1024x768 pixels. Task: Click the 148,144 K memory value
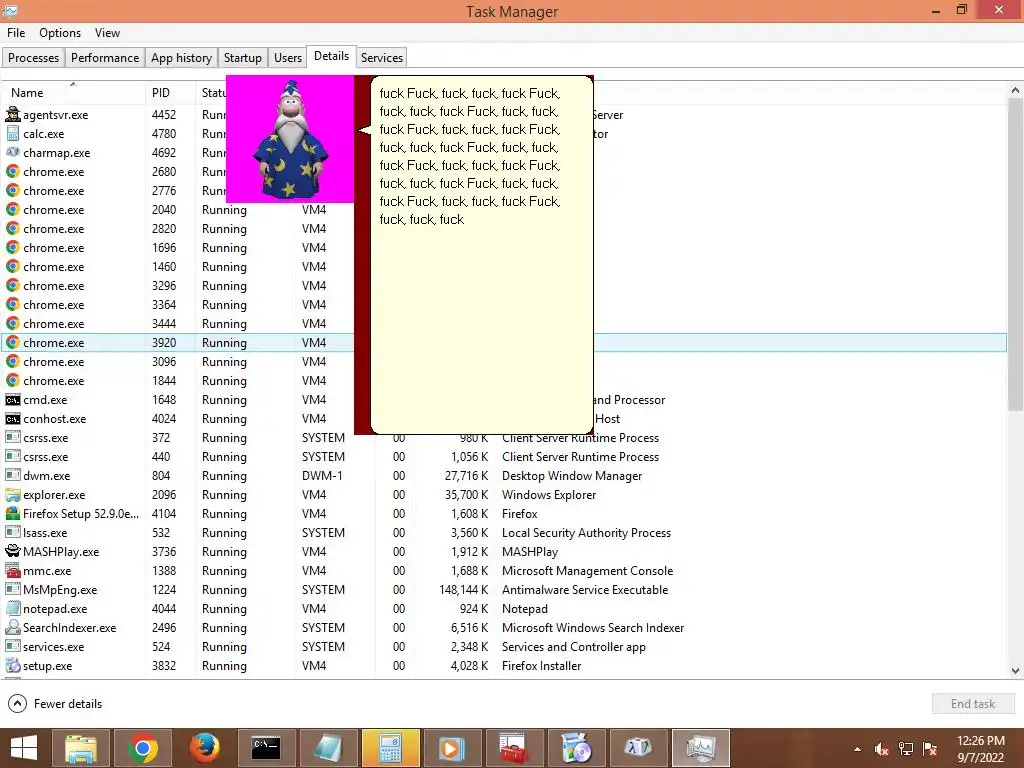tap(464, 589)
